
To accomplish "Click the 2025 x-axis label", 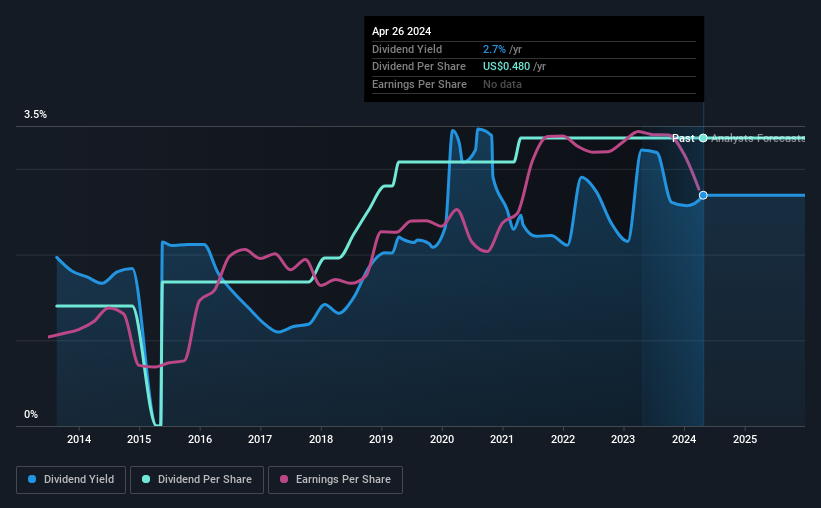I will point(745,439).
